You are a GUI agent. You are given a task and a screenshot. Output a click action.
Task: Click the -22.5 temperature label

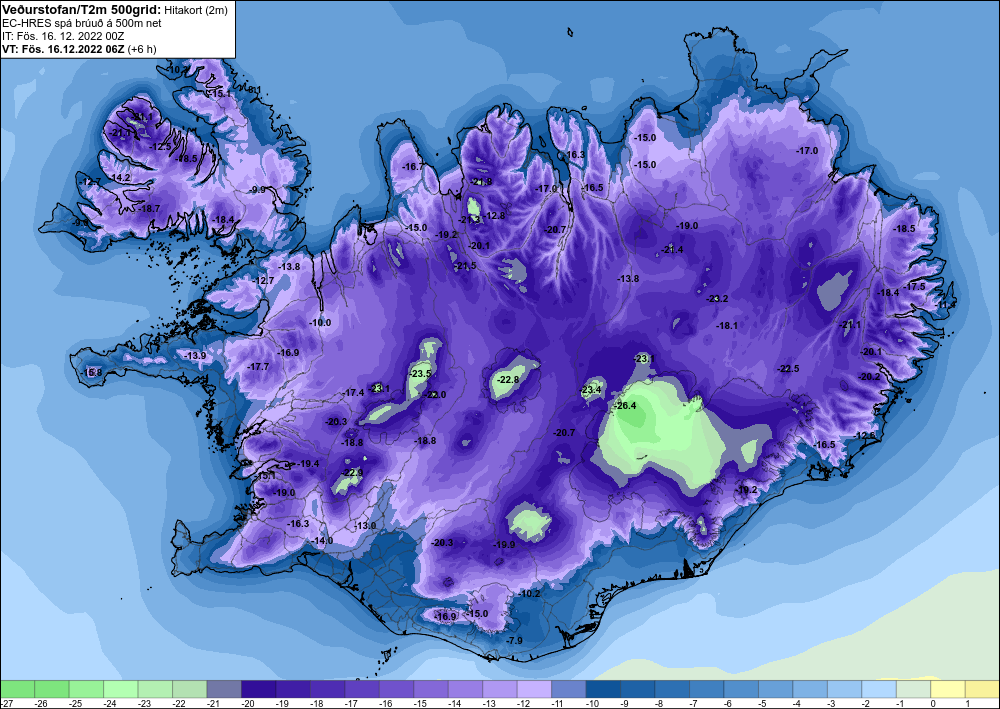tap(788, 369)
